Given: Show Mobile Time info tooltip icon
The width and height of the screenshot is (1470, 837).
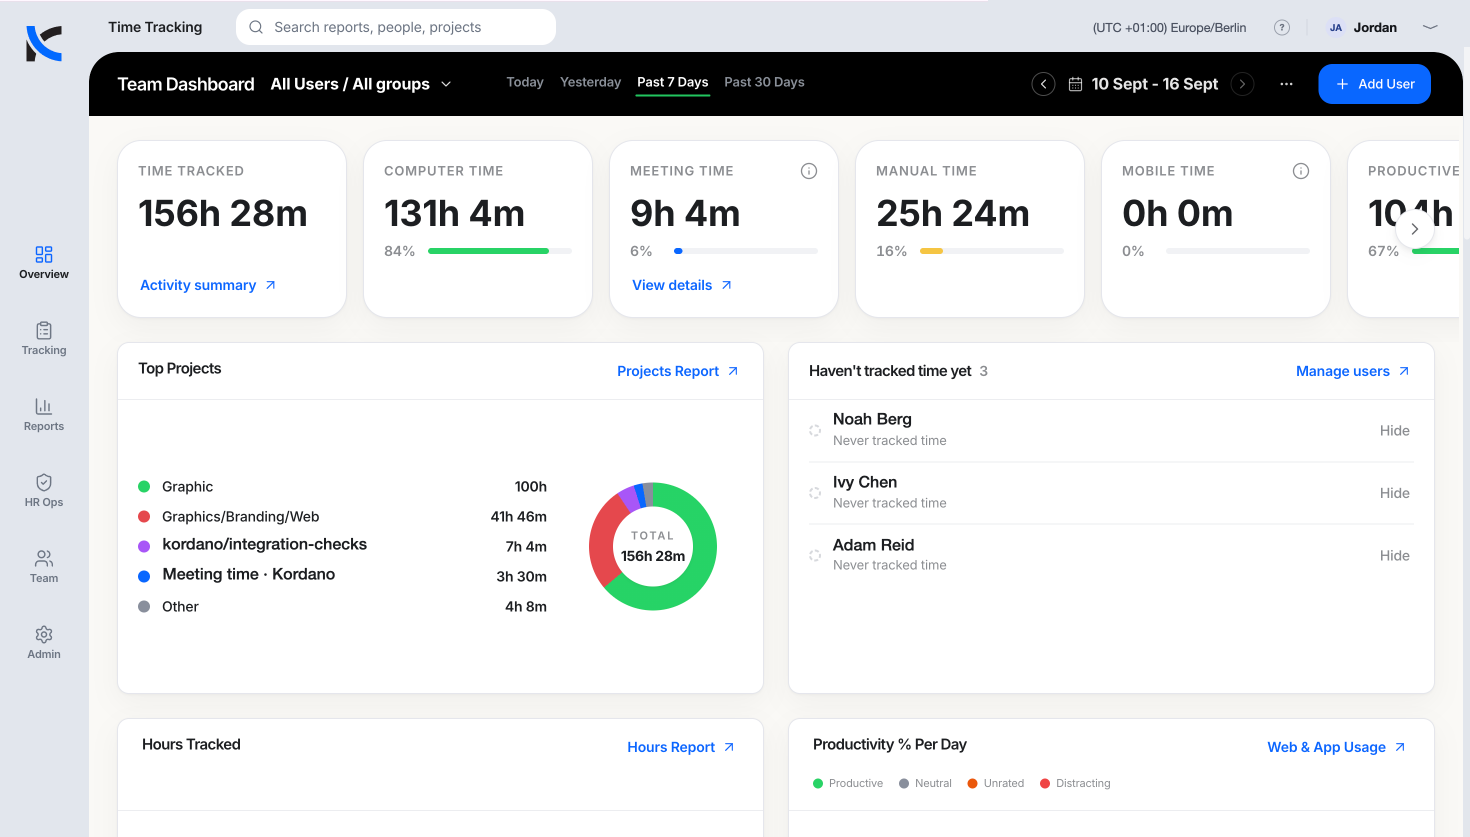Looking at the screenshot, I should click(1301, 171).
